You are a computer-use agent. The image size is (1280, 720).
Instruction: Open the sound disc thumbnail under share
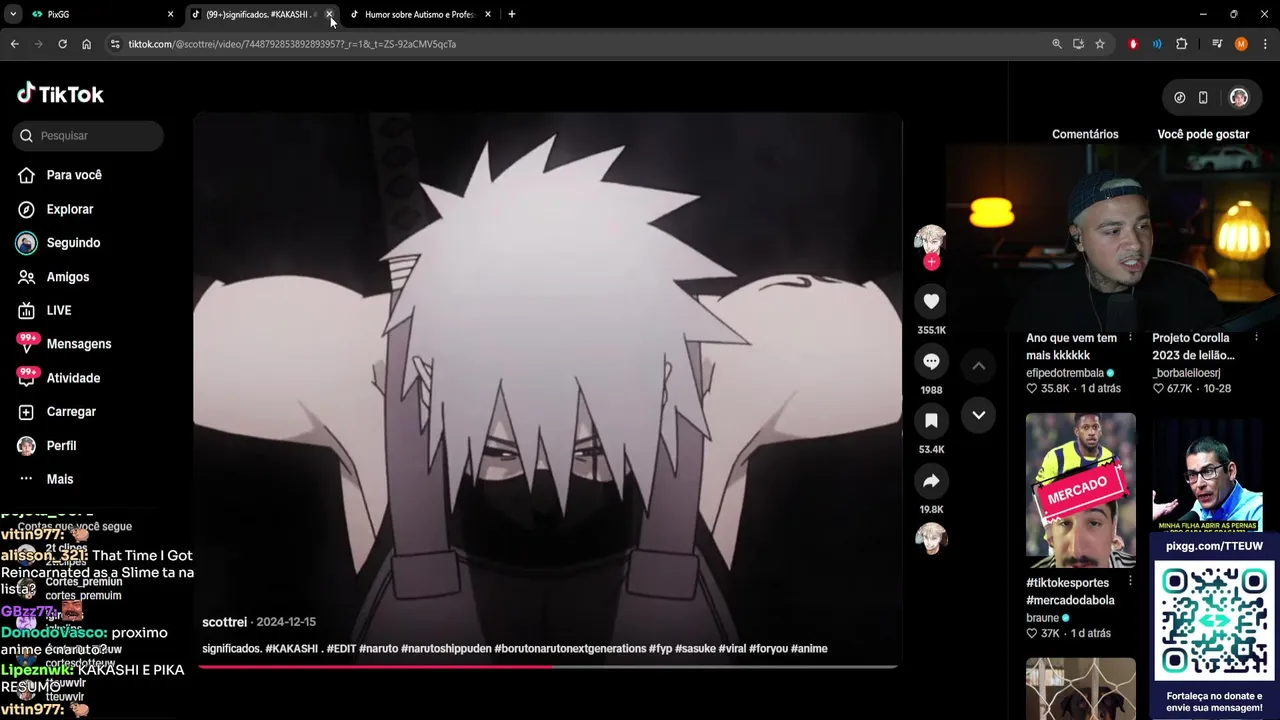point(931,538)
